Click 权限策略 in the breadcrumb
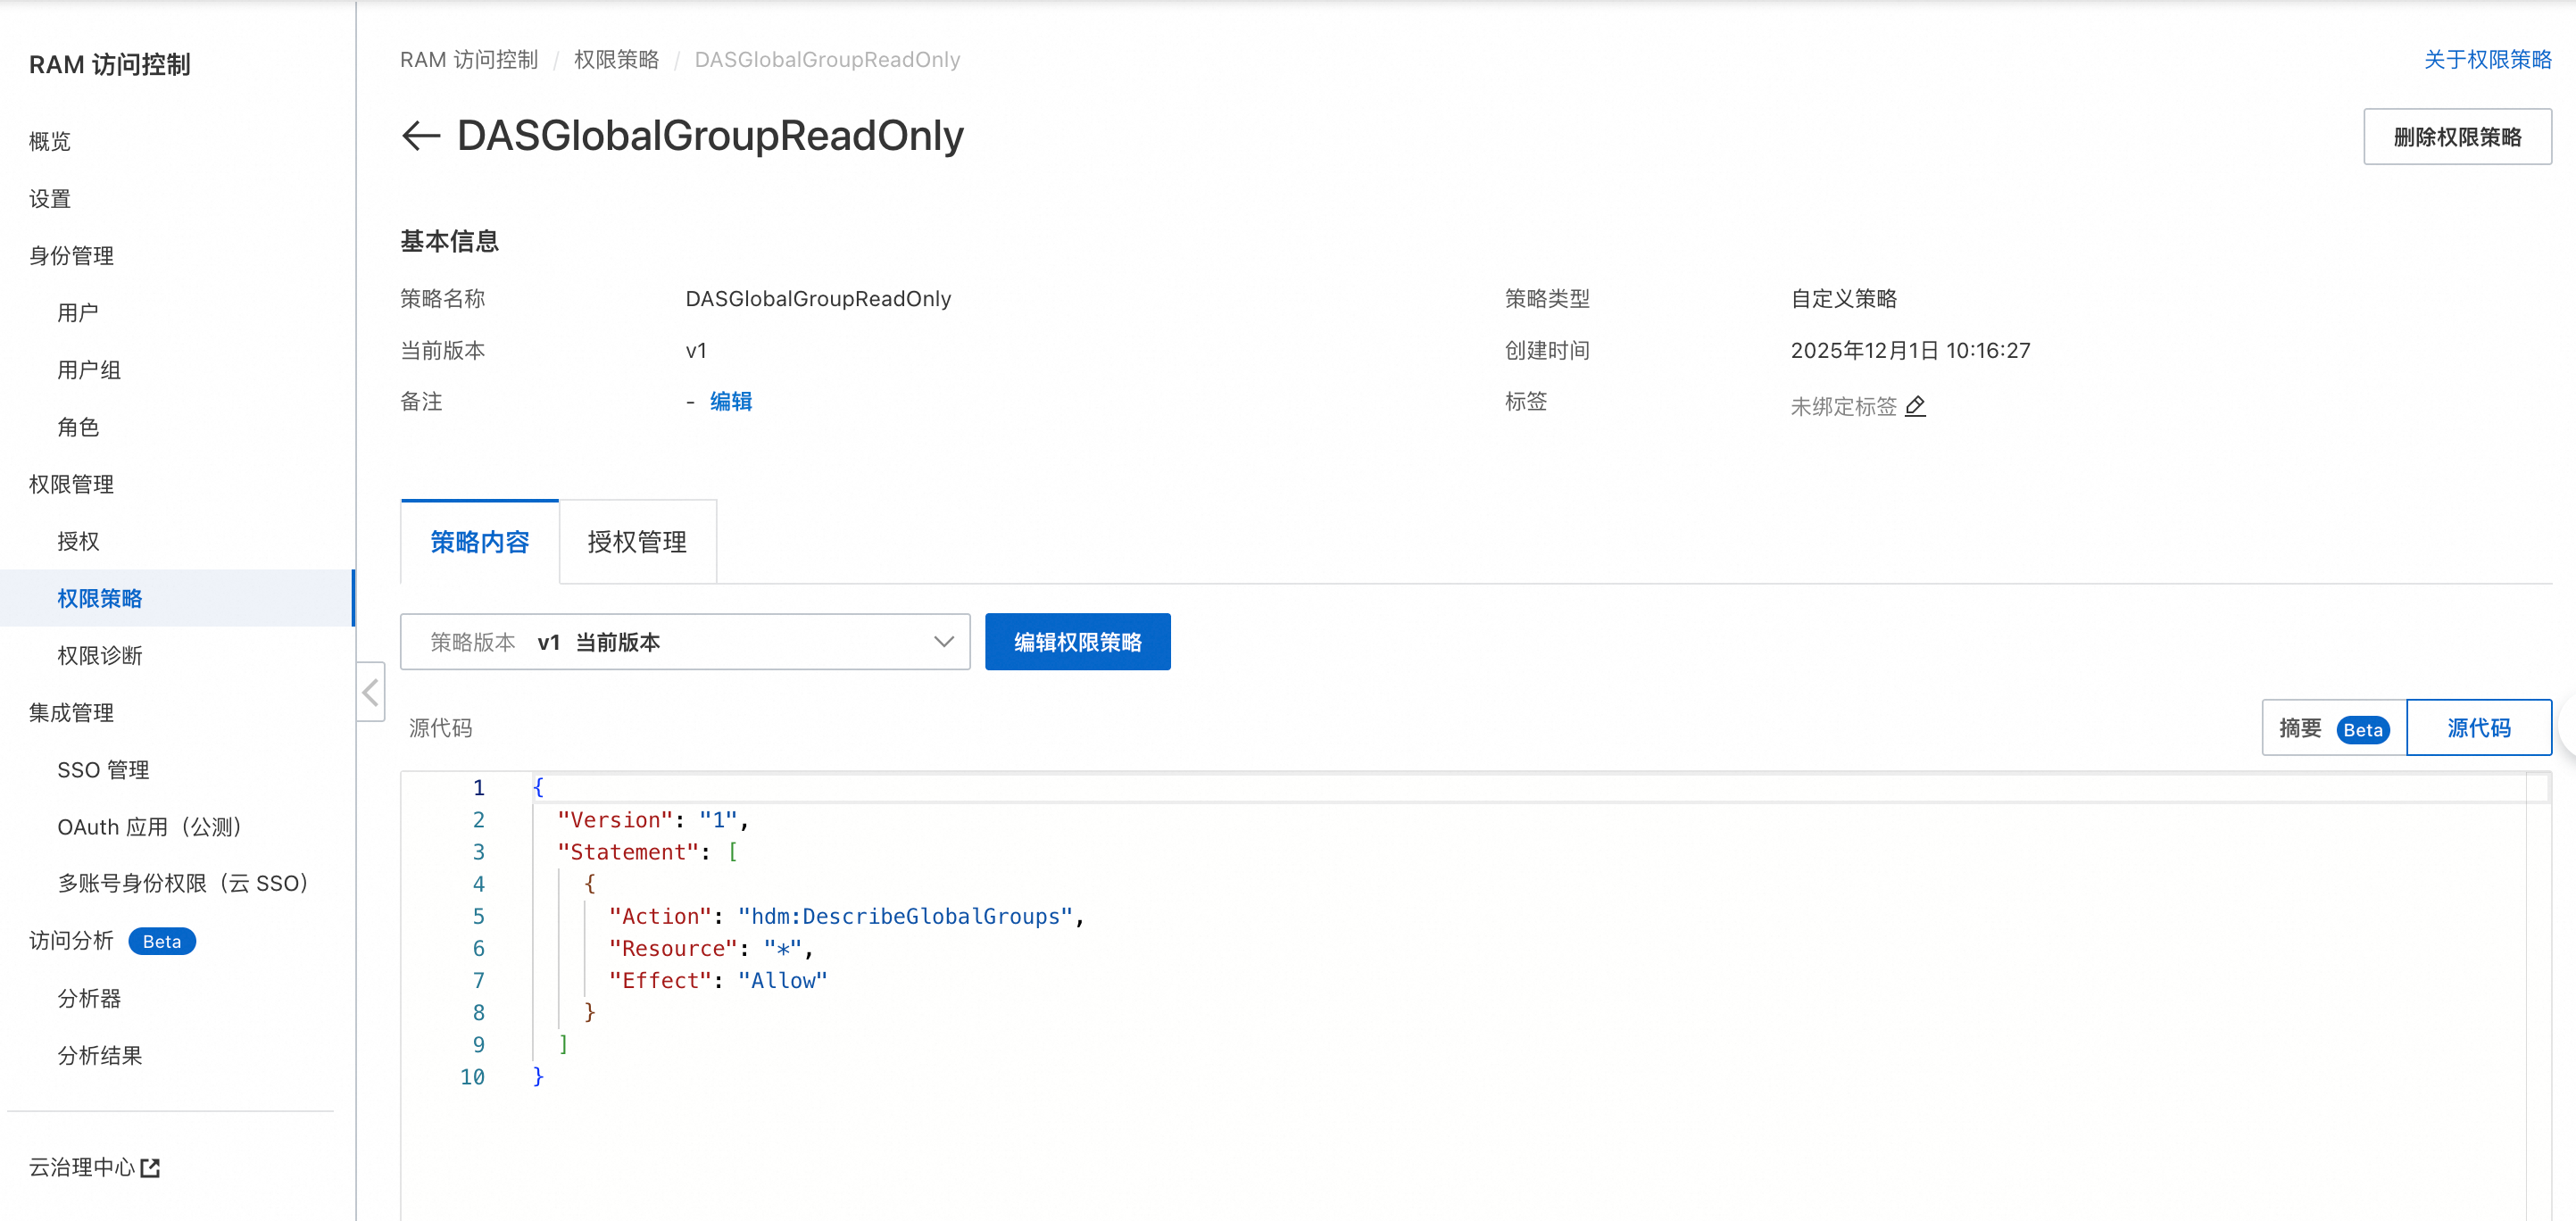This screenshot has height=1221, width=2576. click(x=616, y=59)
